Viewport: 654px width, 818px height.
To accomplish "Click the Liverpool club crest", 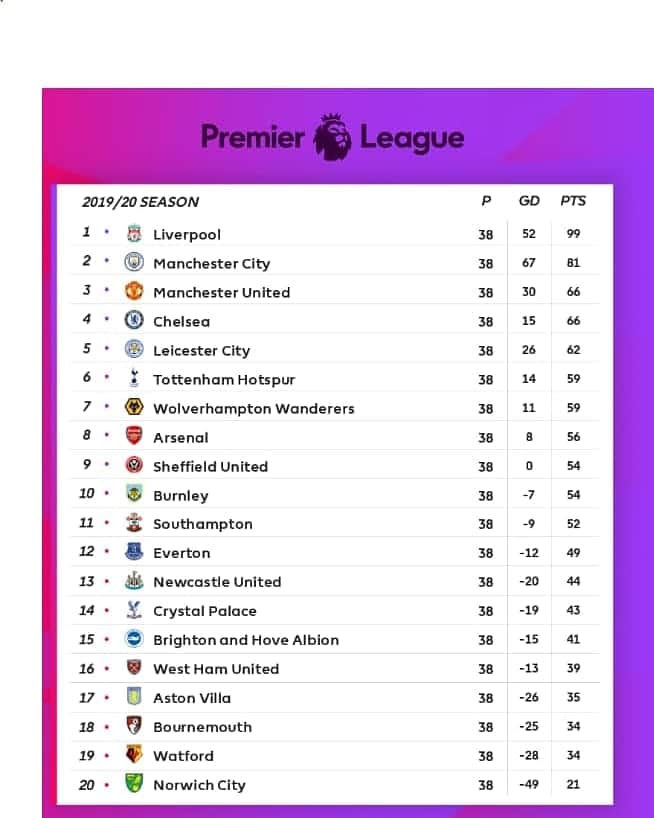I will tap(134, 234).
